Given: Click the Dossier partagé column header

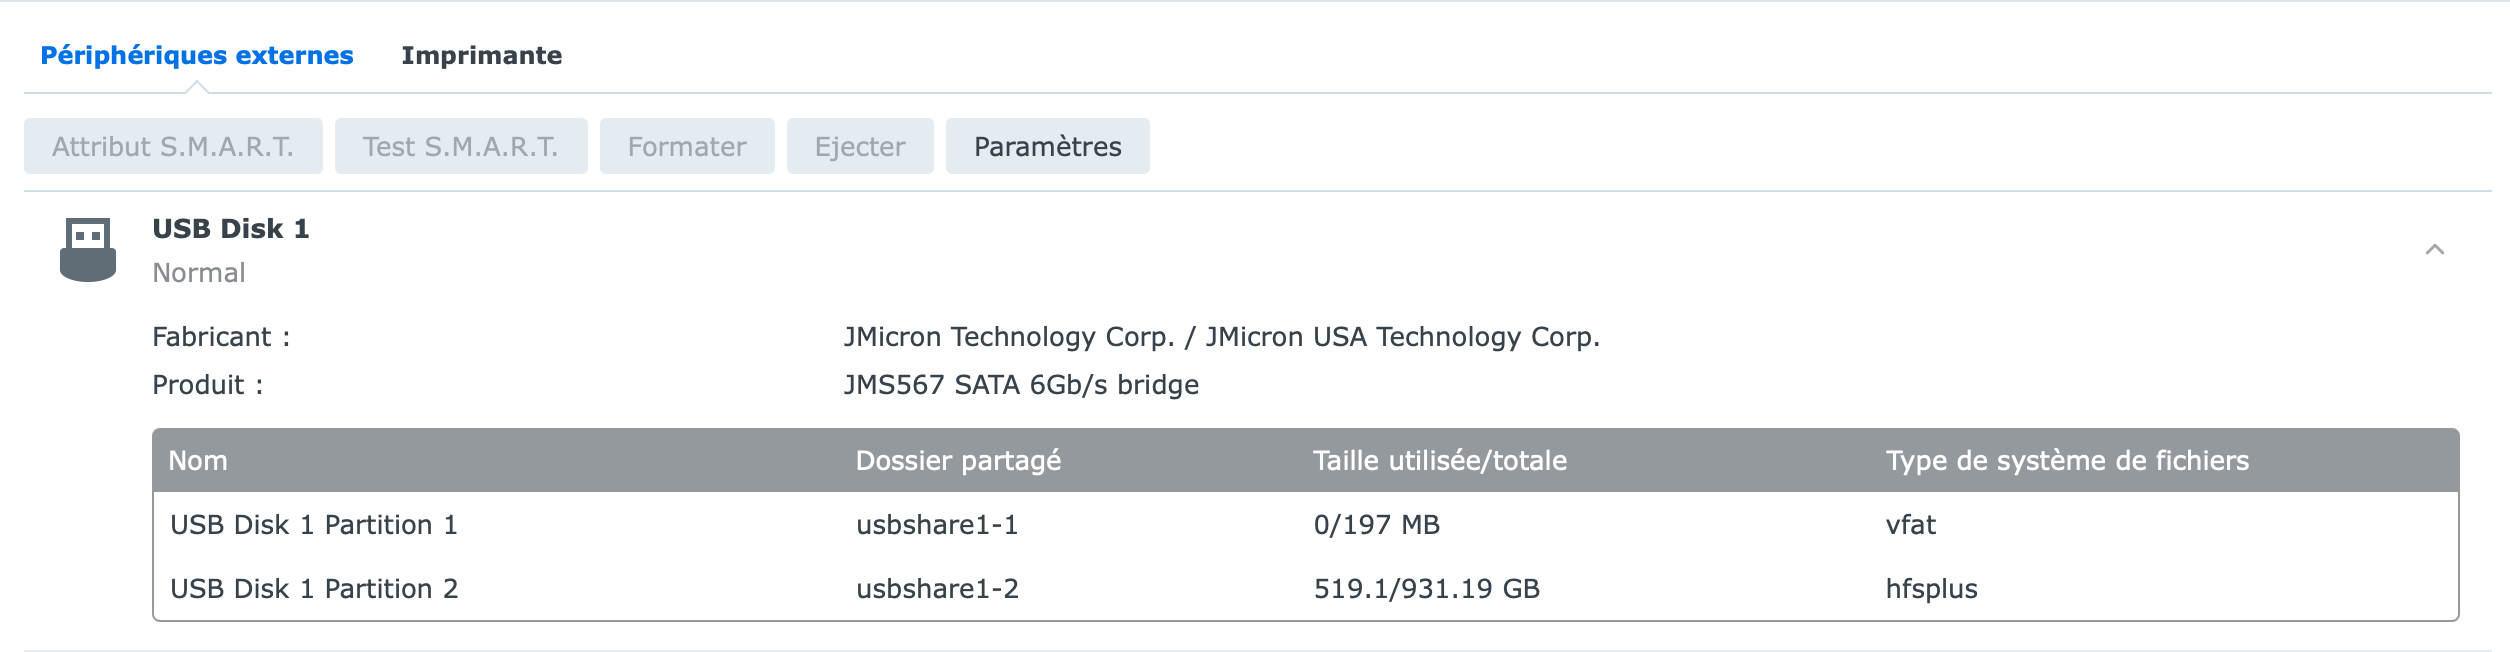Looking at the screenshot, I should tap(958, 461).
